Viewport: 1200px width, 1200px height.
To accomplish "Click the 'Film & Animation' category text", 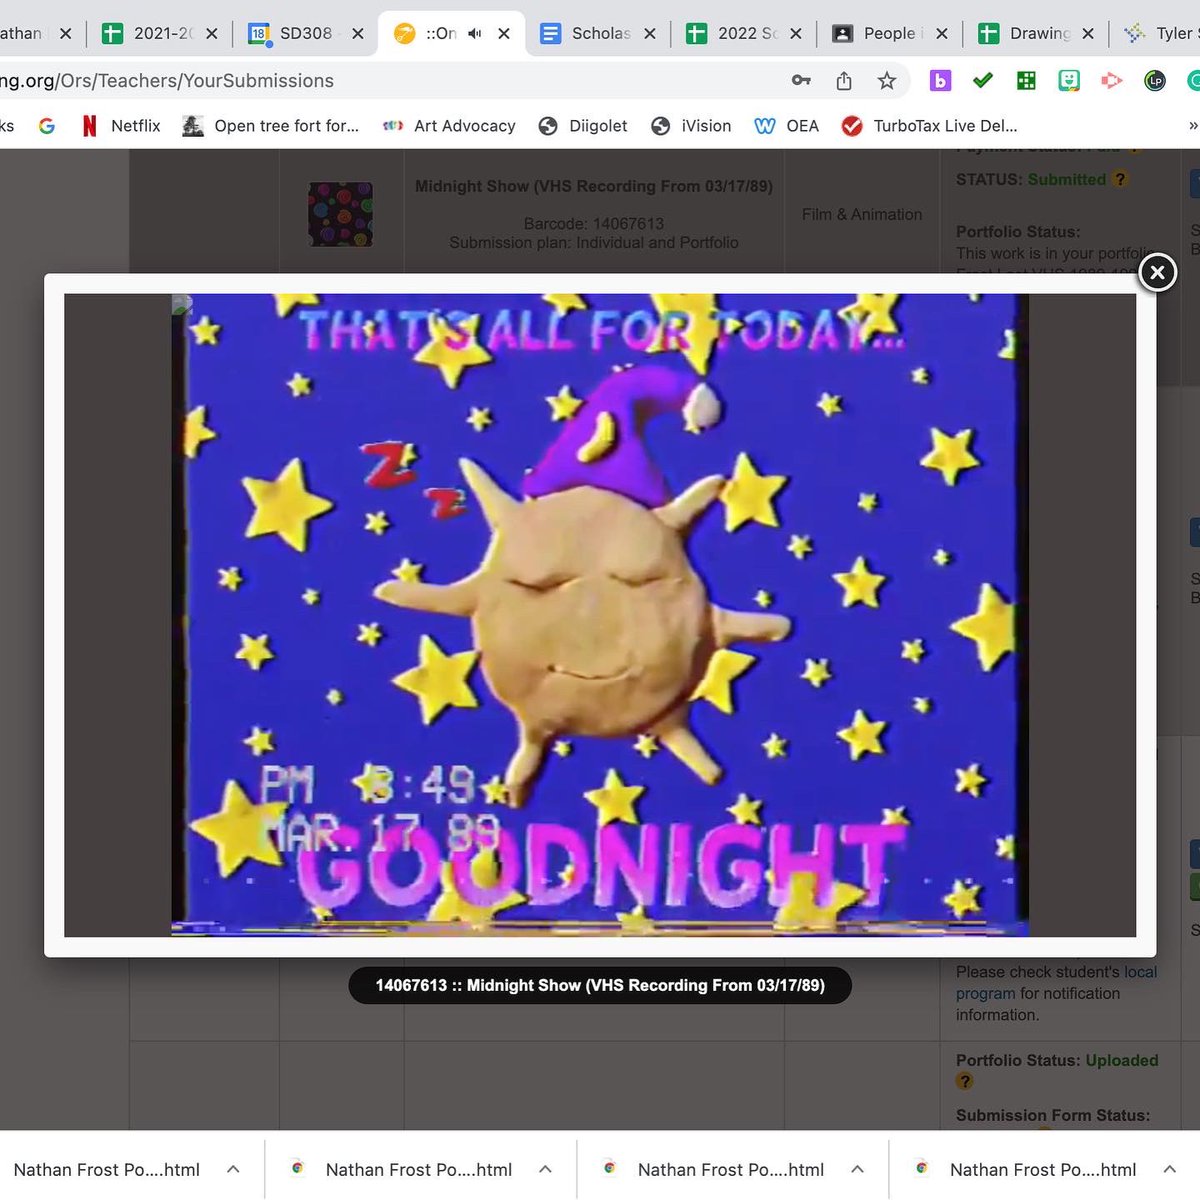I will [x=862, y=214].
